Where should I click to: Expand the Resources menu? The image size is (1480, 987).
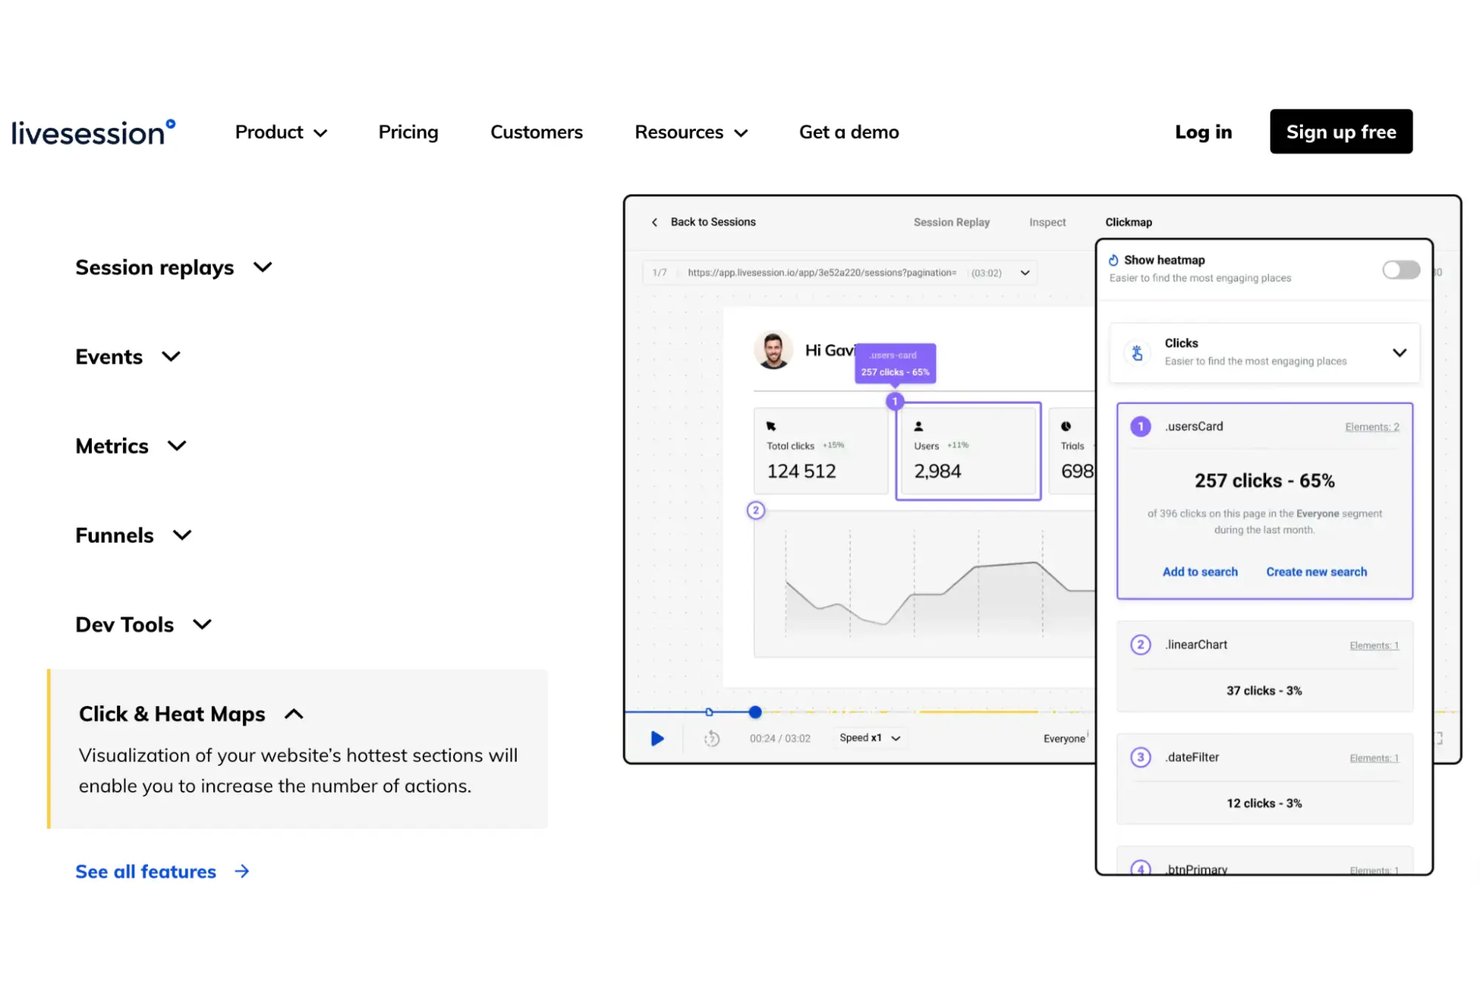(x=691, y=132)
